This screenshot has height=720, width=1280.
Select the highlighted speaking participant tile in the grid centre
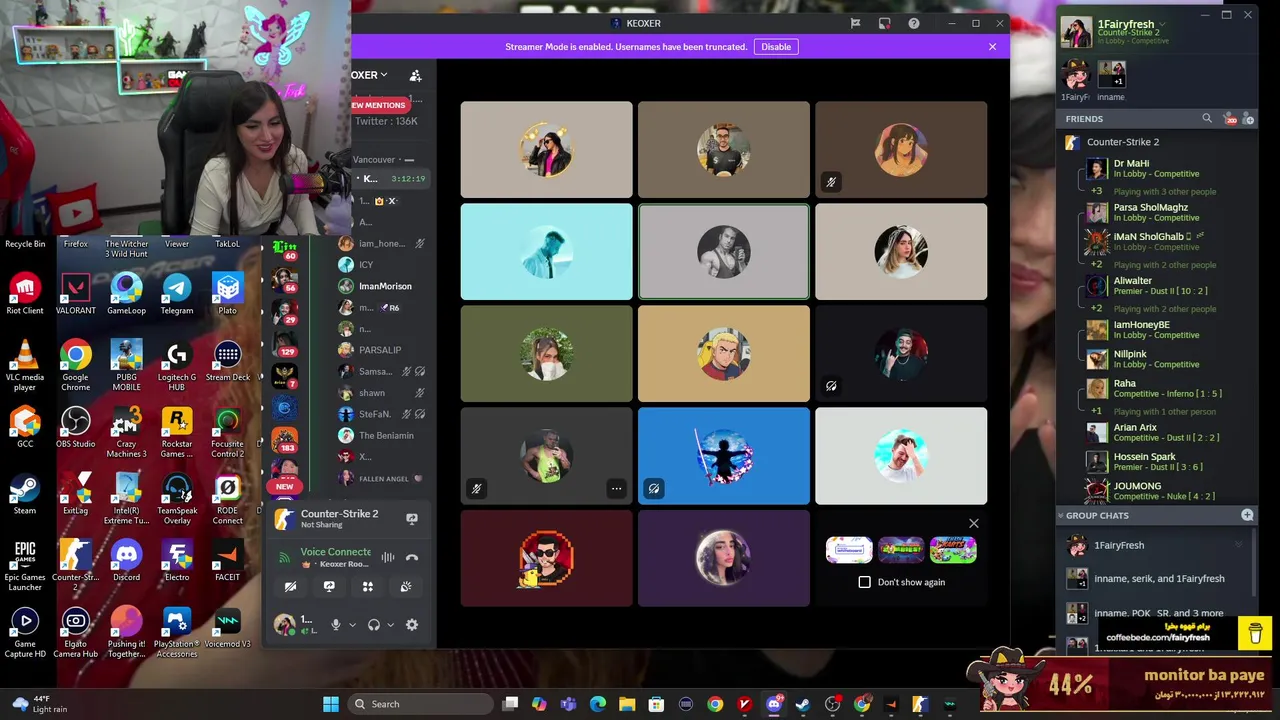pyautogui.click(x=724, y=252)
